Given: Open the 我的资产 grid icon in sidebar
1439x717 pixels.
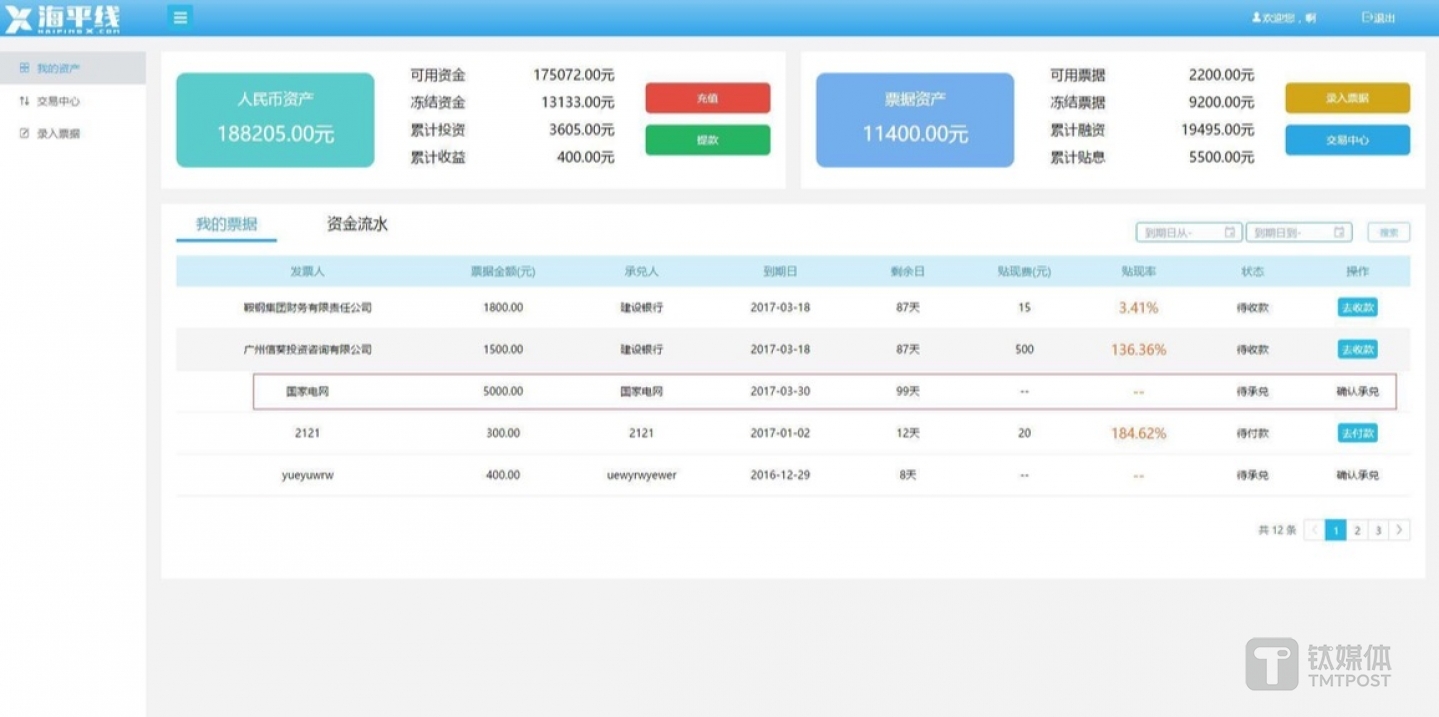Looking at the screenshot, I should click(x=23, y=68).
